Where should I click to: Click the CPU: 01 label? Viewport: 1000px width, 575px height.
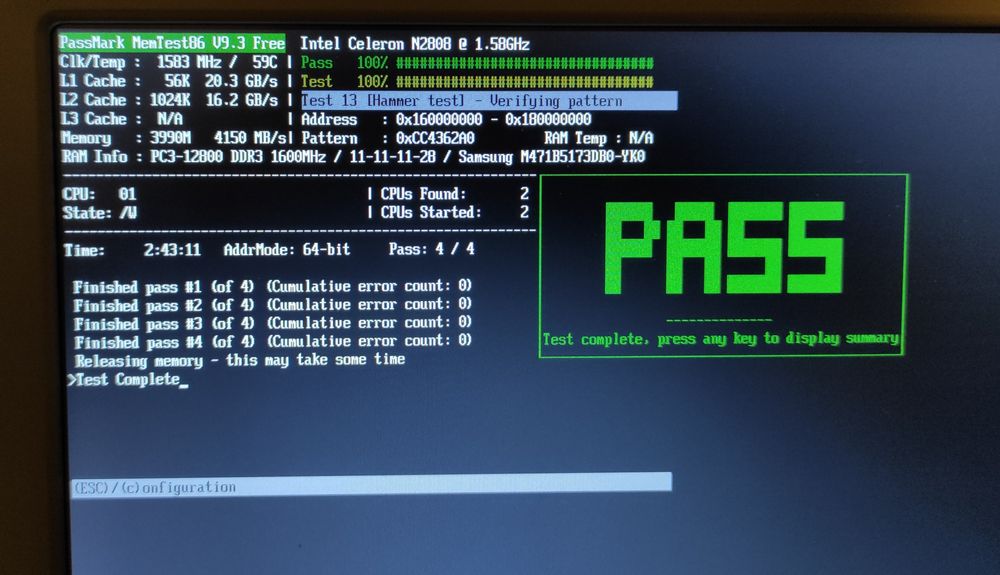coord(99,194)
